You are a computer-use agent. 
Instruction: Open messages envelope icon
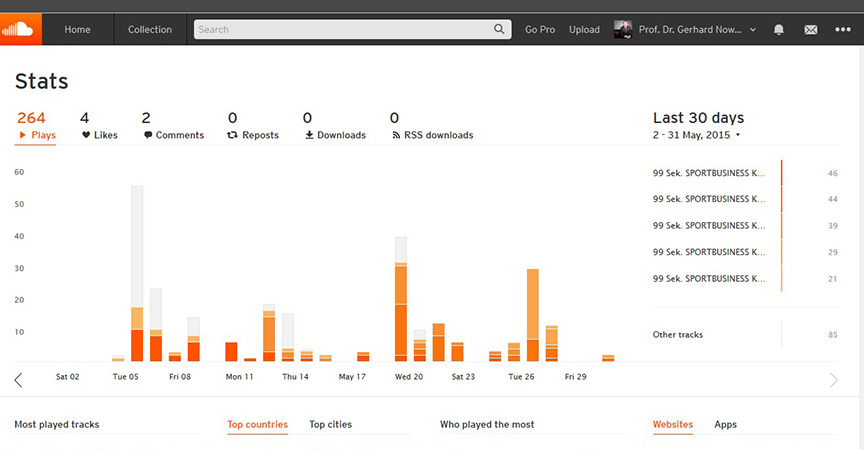point(811,30)
